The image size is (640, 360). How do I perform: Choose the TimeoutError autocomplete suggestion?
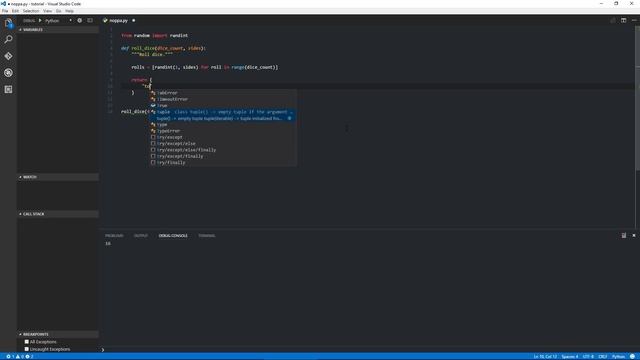(222, 99)
